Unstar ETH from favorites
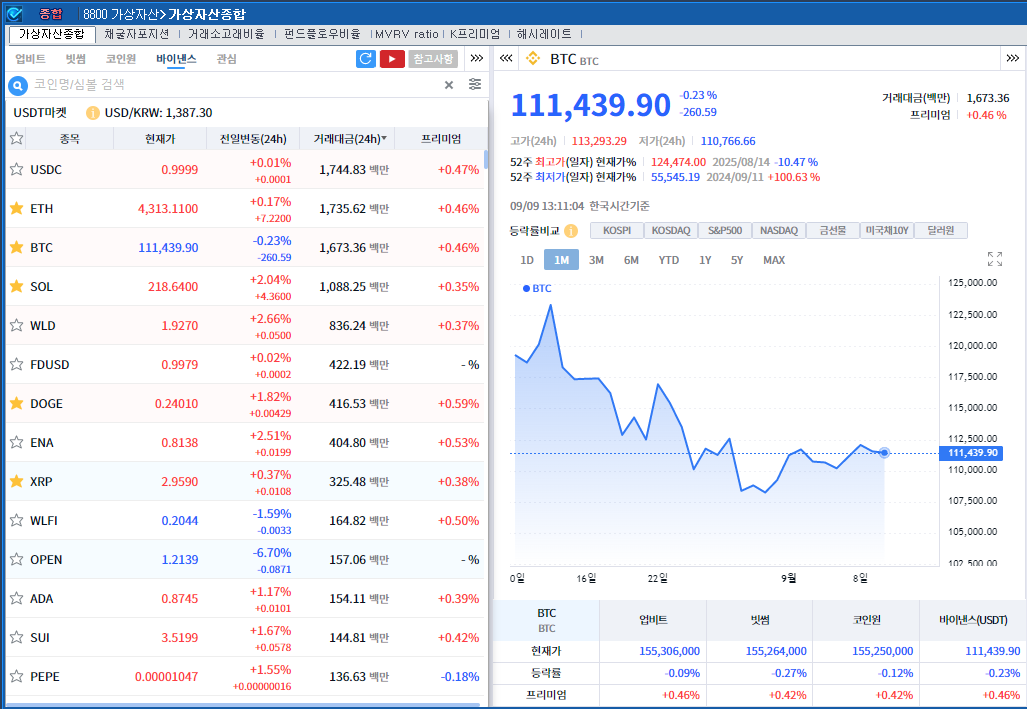Viewport: 1027px width, 709px height. [x=16, y=208]
